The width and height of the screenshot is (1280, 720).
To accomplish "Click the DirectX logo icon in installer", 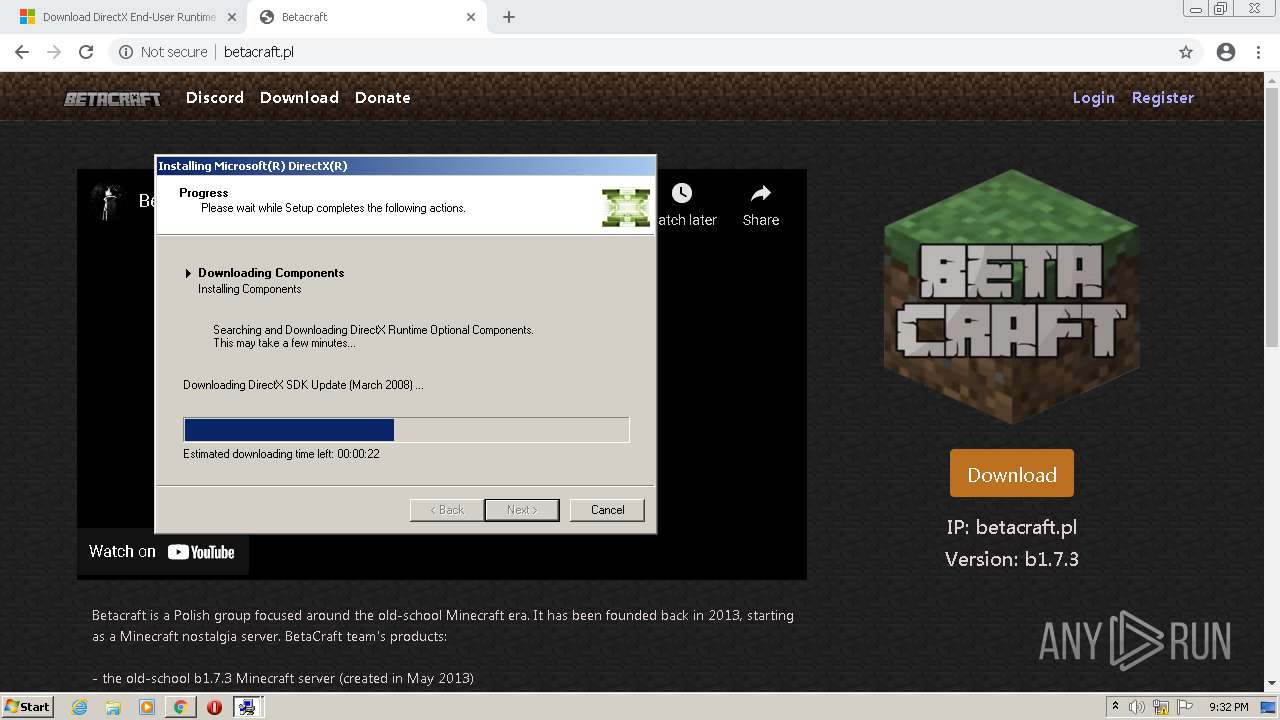I will [626, 207].
